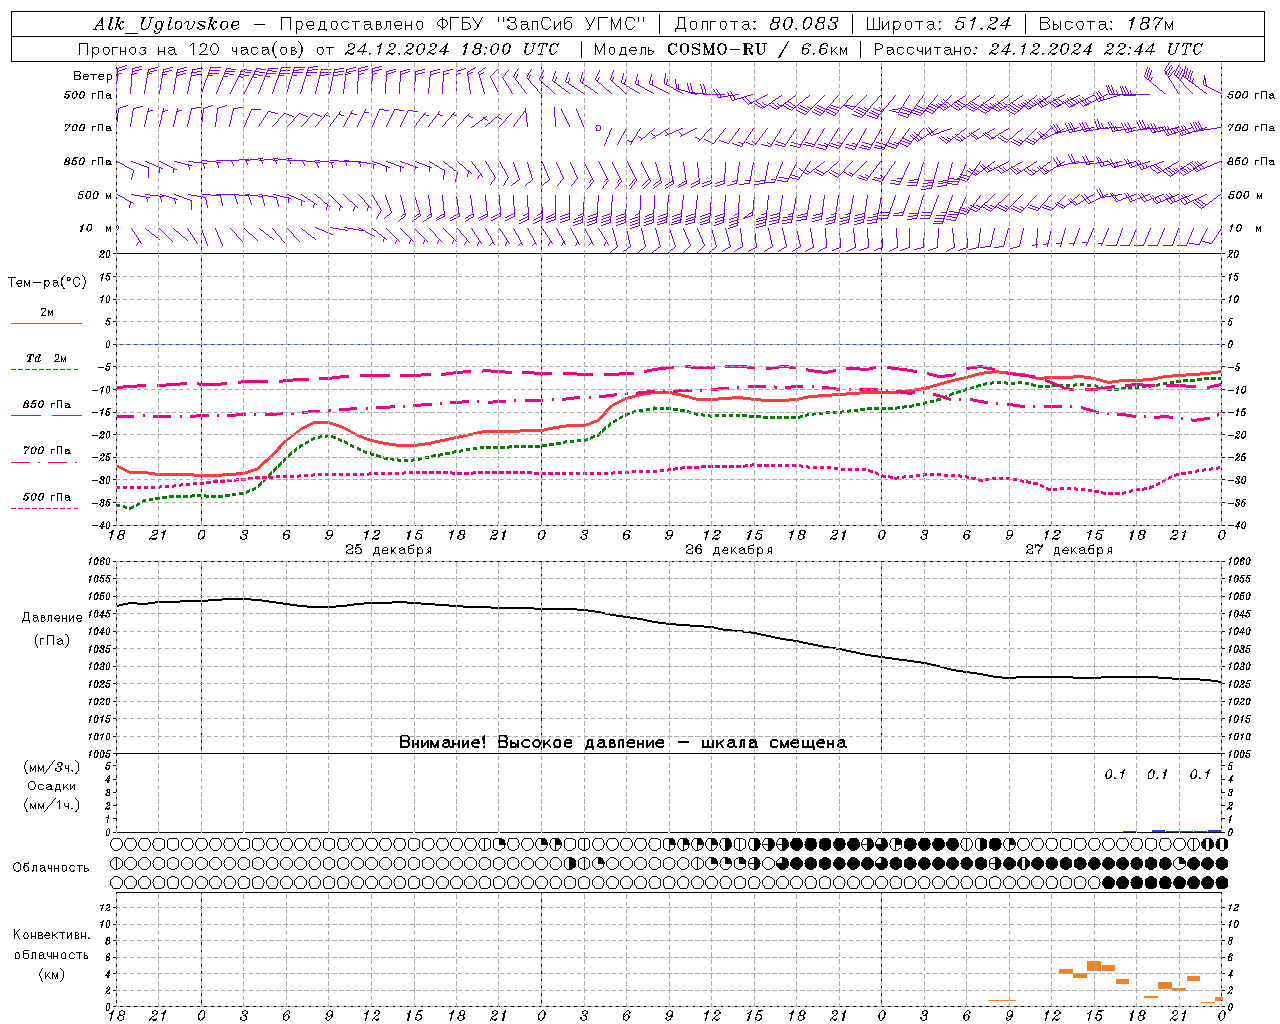Select the 500 гПа temperature legend entry
Screen dimensions: 1280x1024
click(x=47, y=497)
